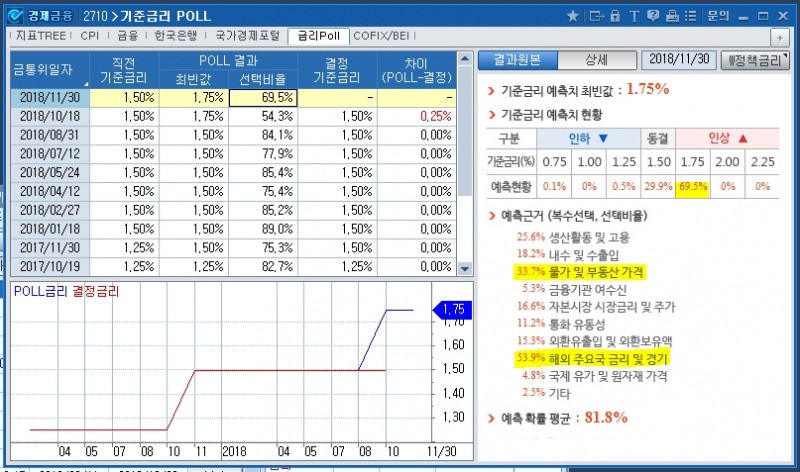Select the 2018/10/18 date row
Image resolution: width=800 pixels, height=472 pixels.
(50, 116)
